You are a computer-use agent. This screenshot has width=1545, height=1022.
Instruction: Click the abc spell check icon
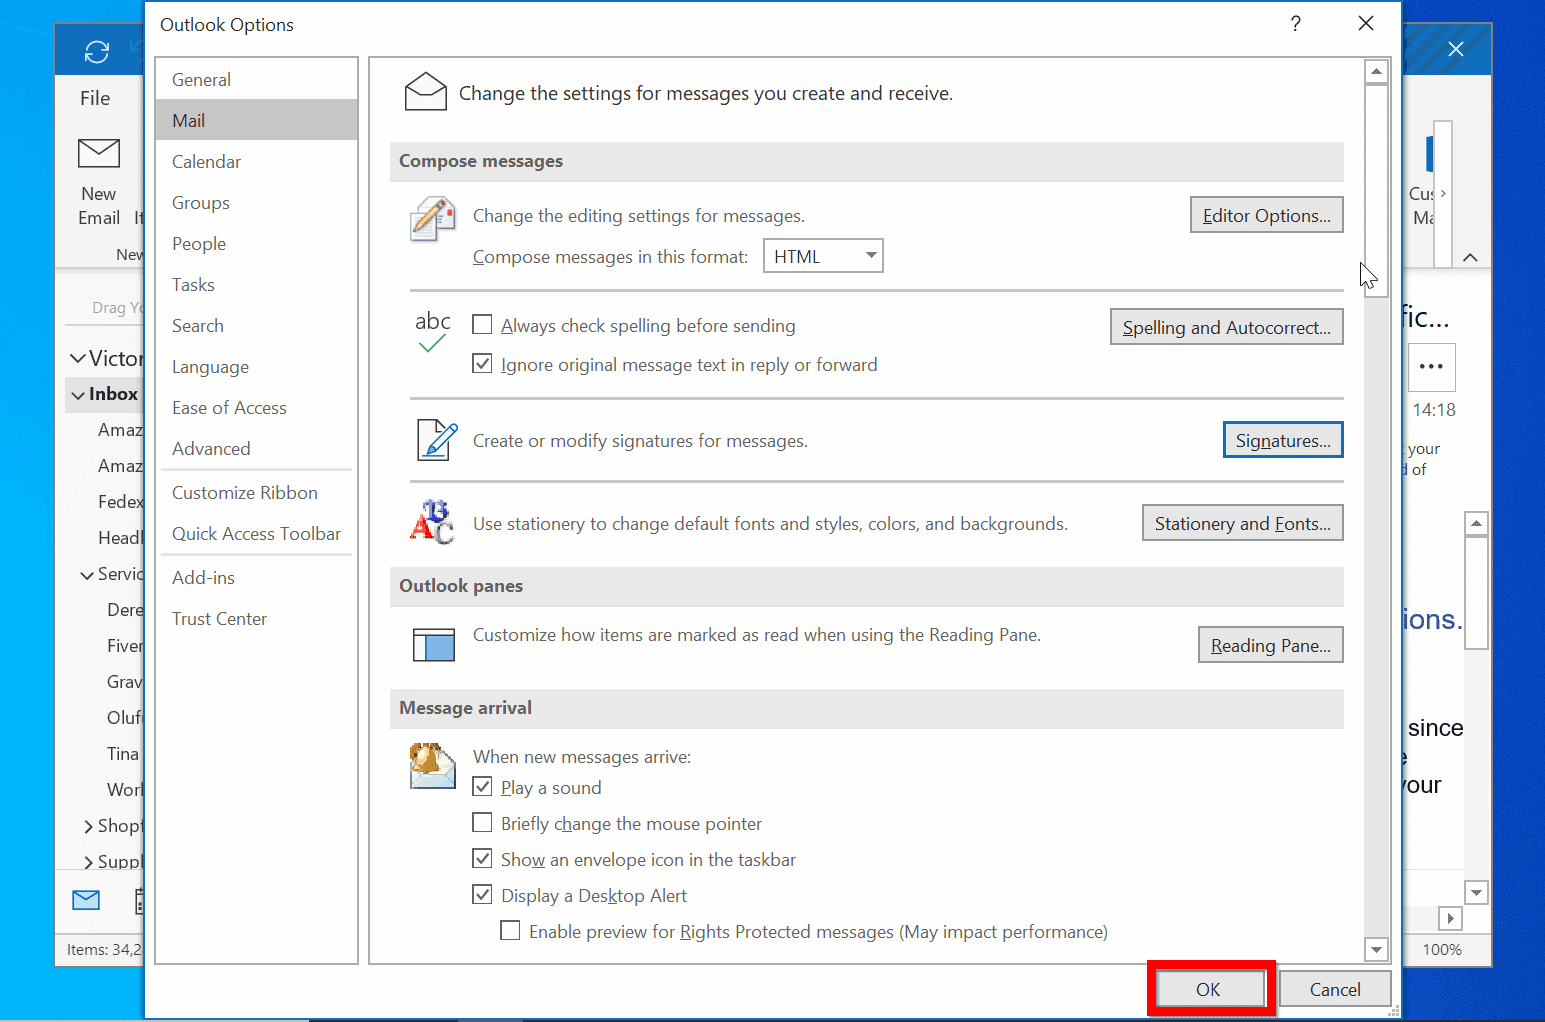pyautogui.click(x=432, y=332)
